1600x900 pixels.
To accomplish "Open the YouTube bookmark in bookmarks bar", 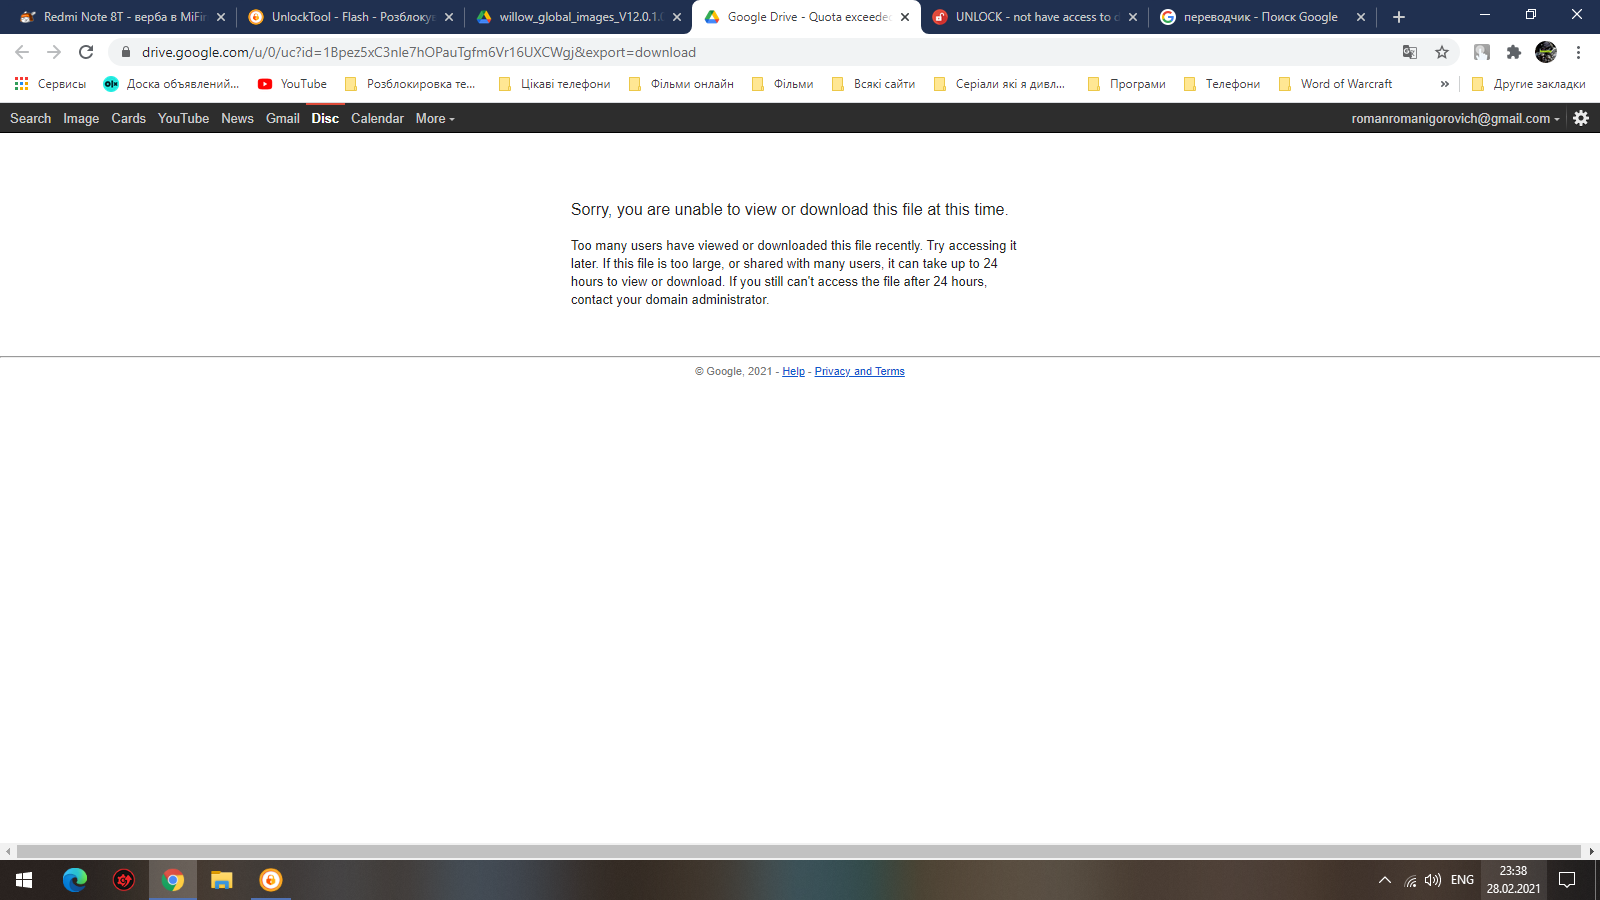I will 292,84.
